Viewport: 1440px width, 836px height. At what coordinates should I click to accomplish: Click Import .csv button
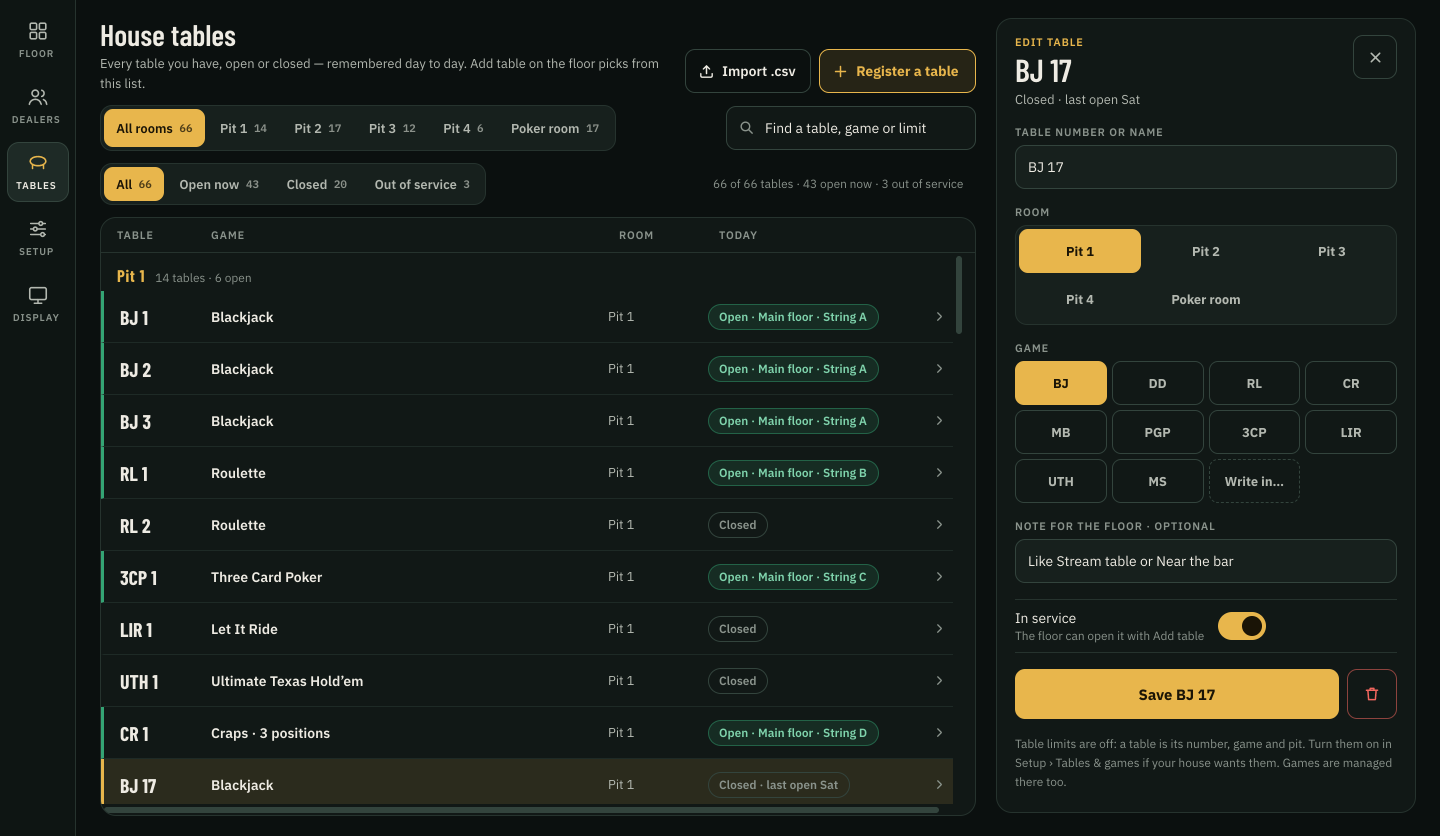[x=748, y=71]
